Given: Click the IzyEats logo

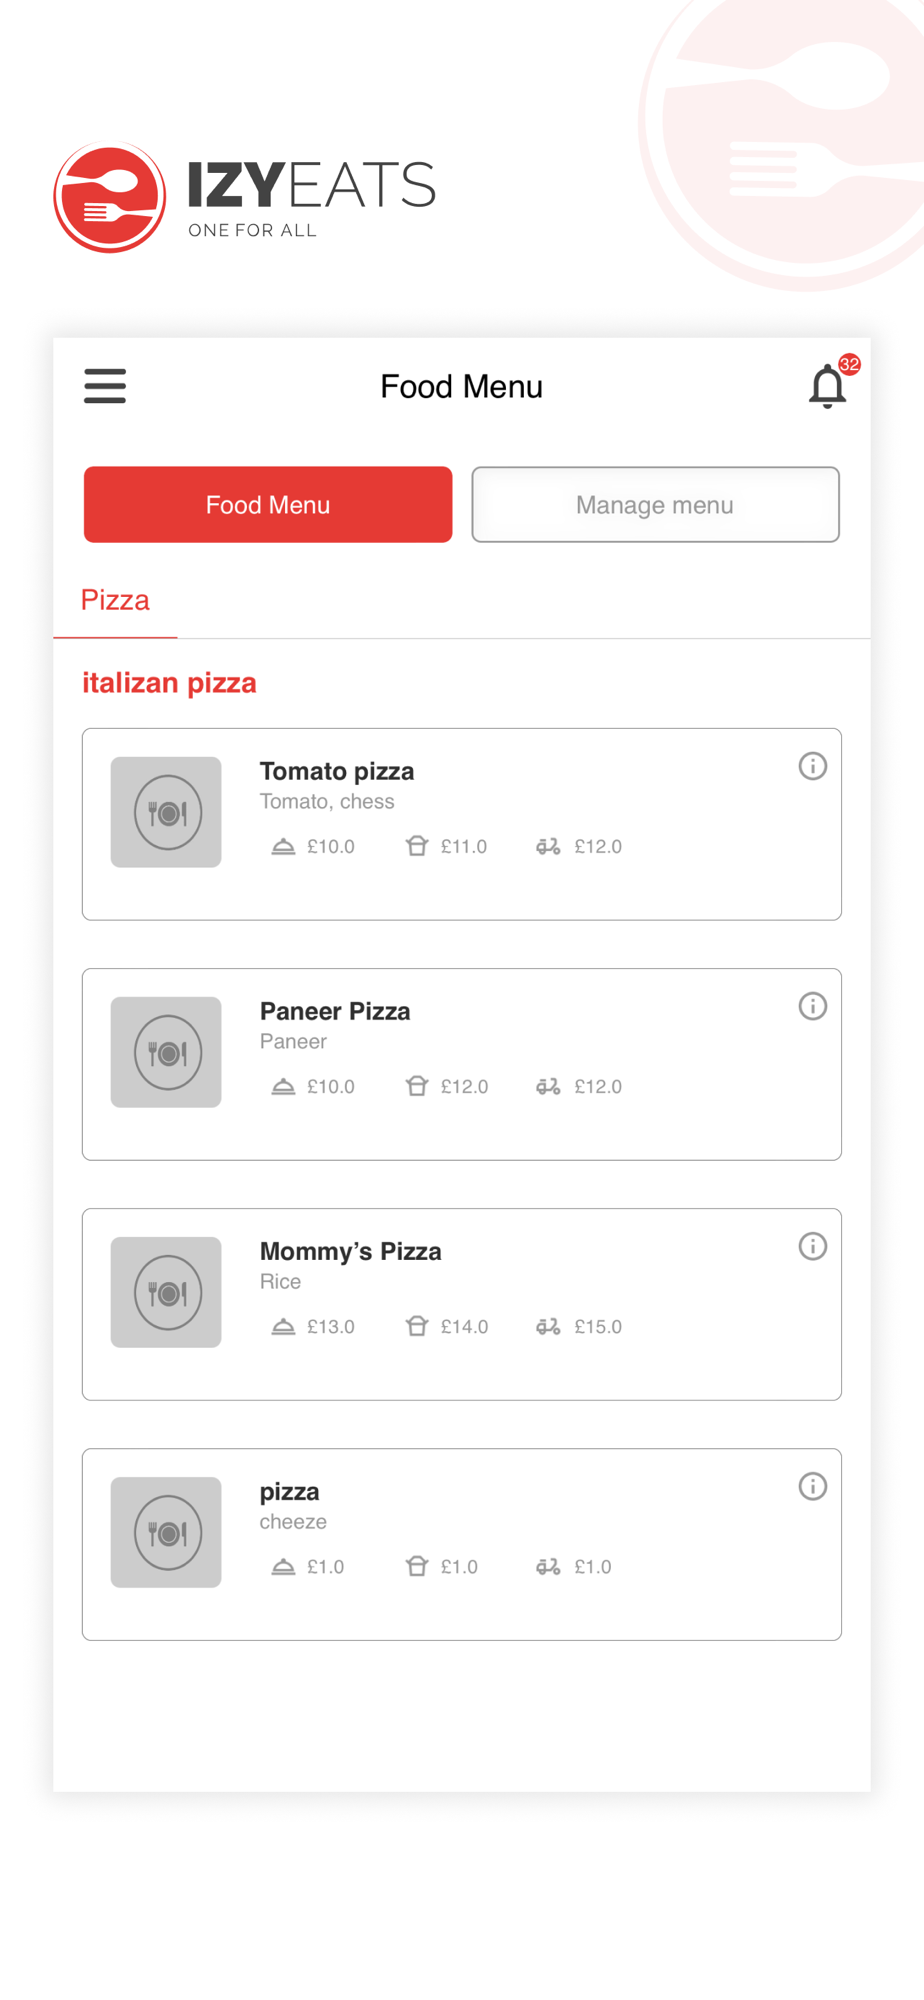Looking at the screenshot, I should [245, 197].
